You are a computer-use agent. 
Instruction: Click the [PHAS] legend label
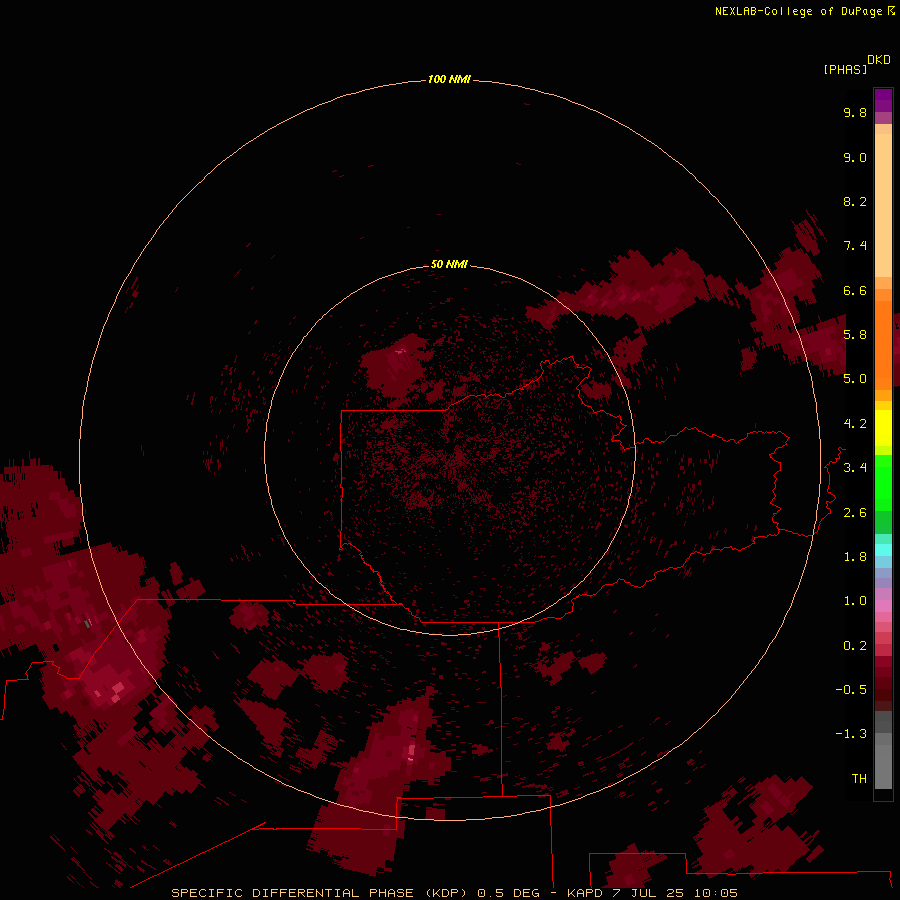tap(845, 69)
